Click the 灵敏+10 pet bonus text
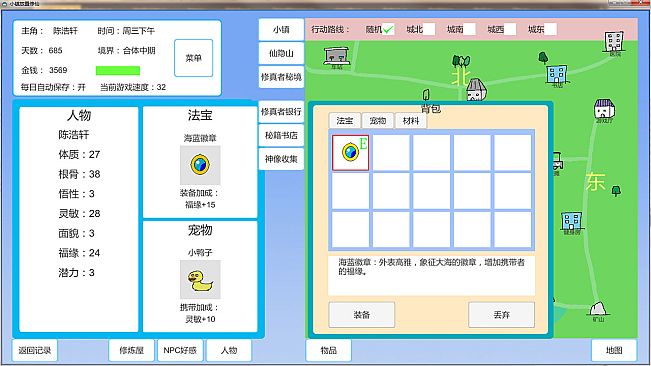The image size is (651, 366). point(200,319)
